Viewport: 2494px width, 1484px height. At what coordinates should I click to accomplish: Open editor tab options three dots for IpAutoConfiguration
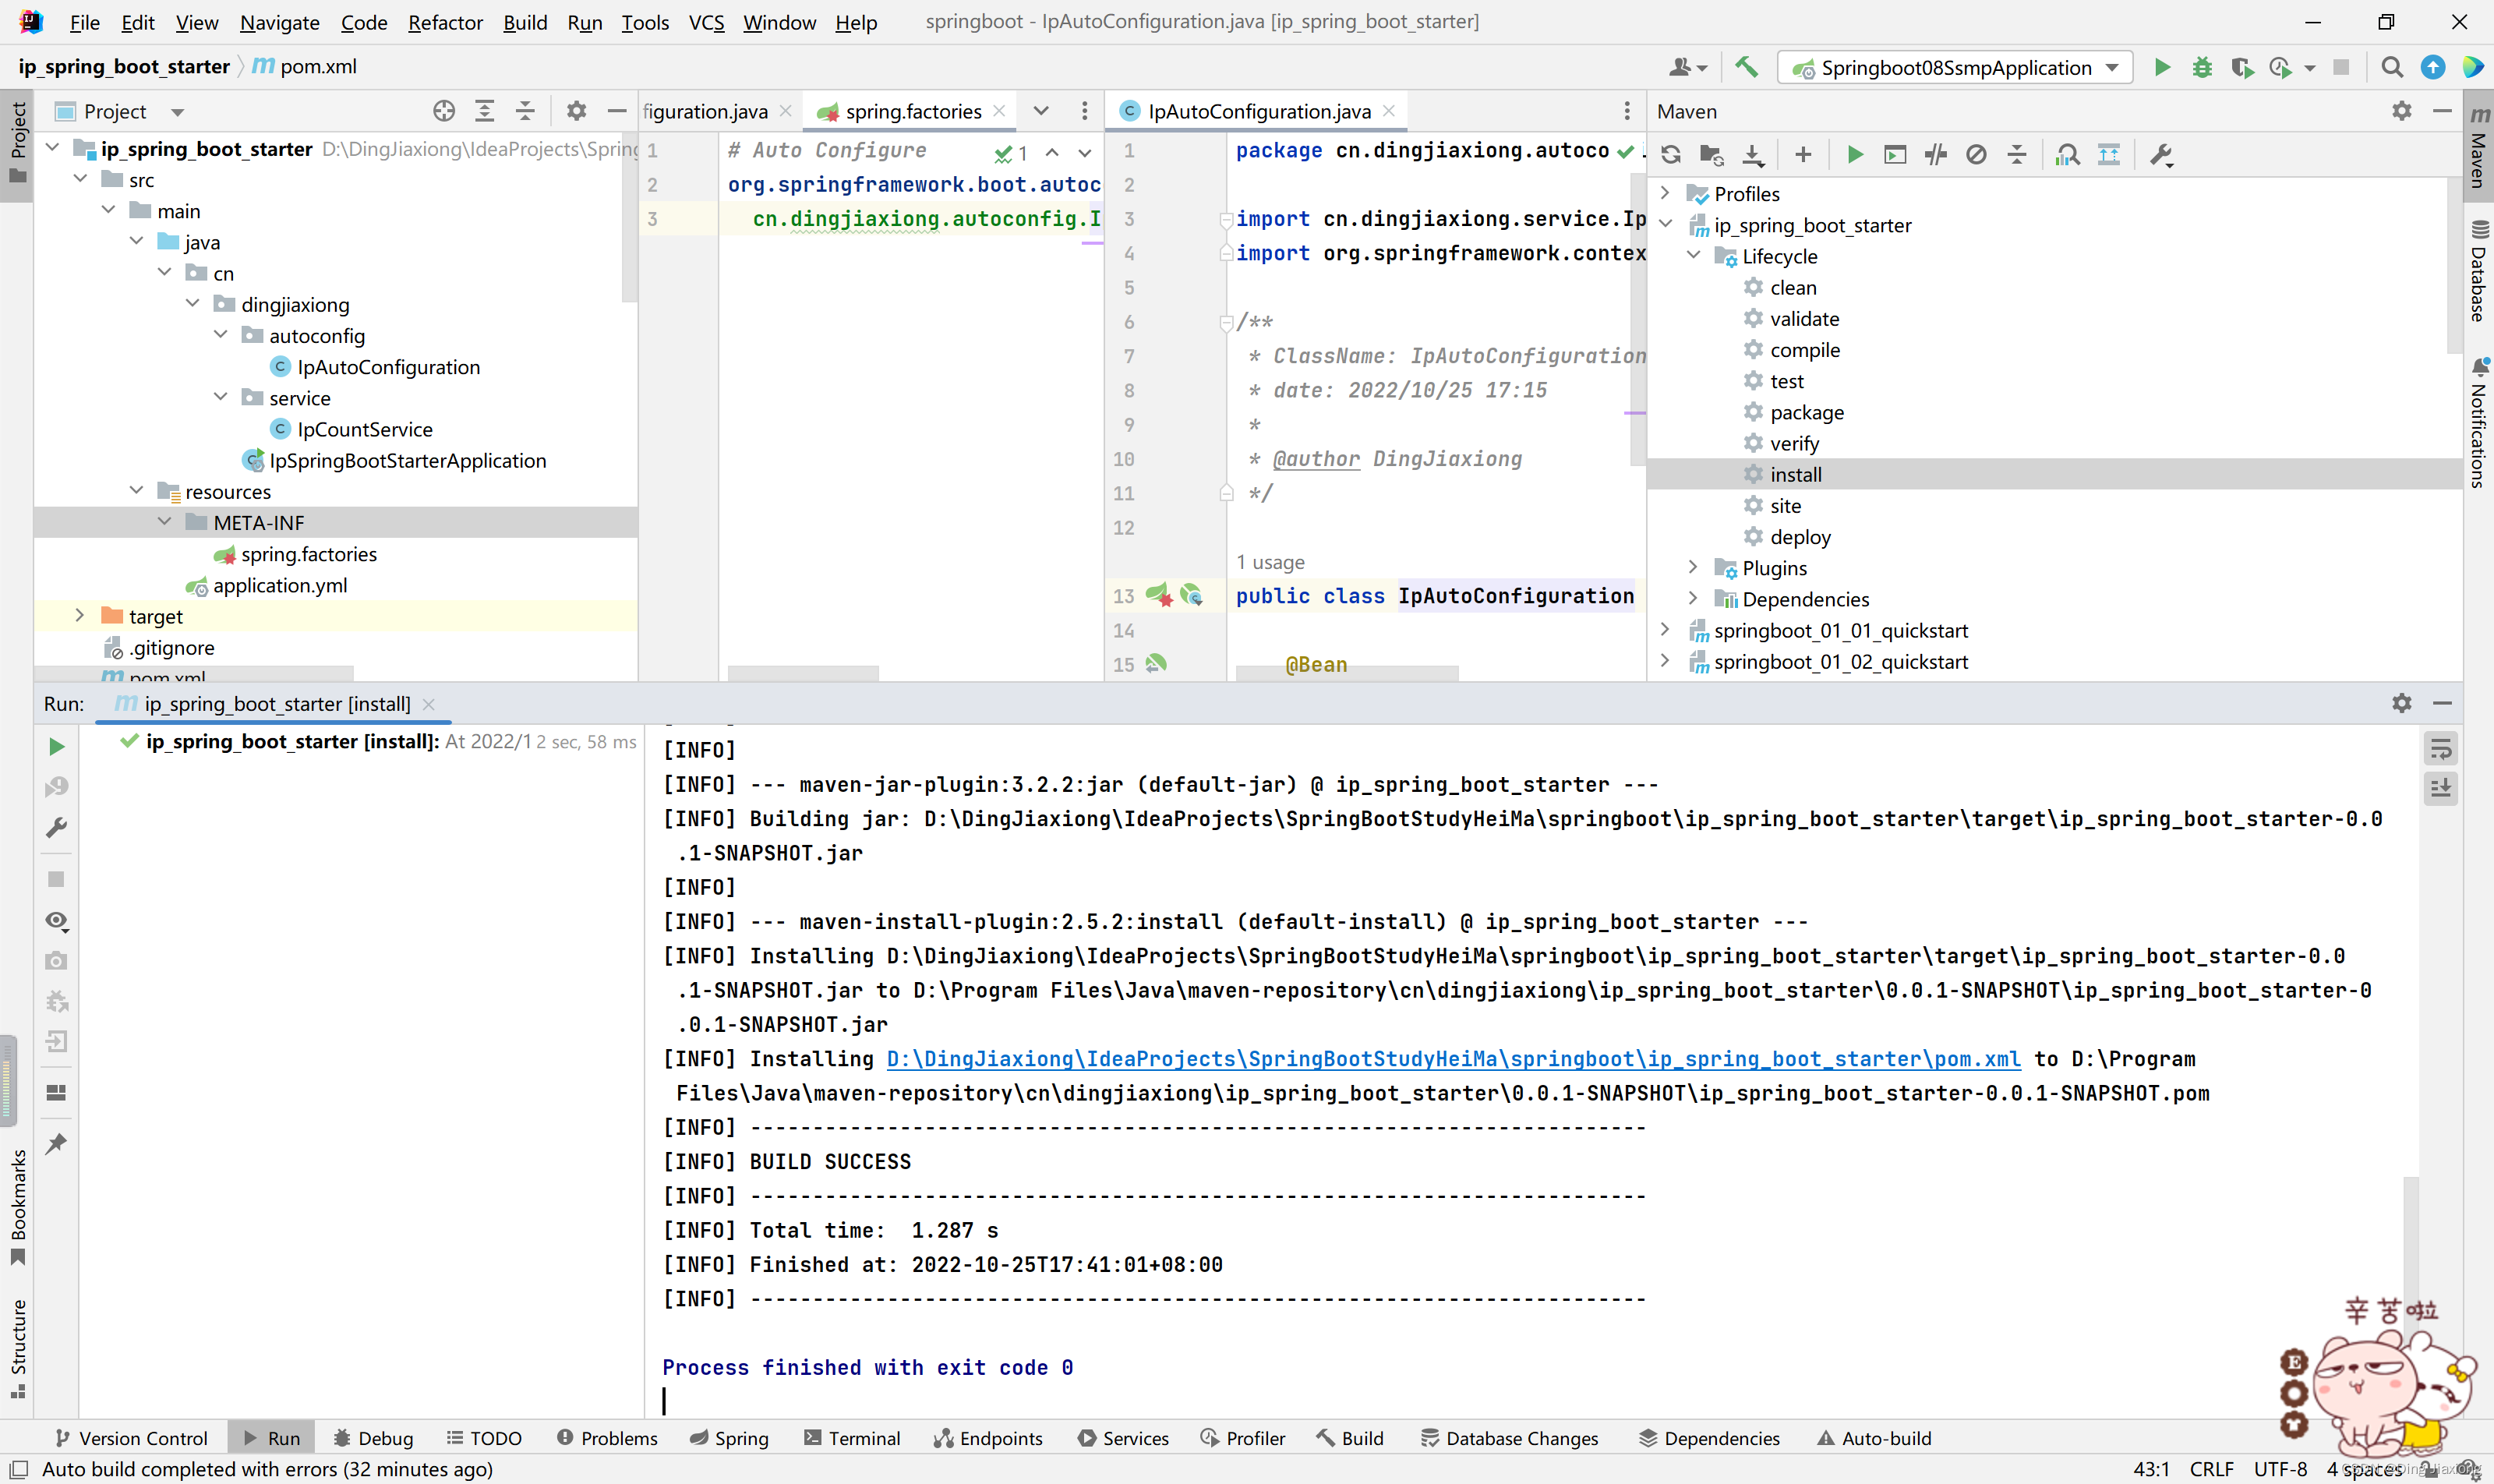click(1627, 111)
